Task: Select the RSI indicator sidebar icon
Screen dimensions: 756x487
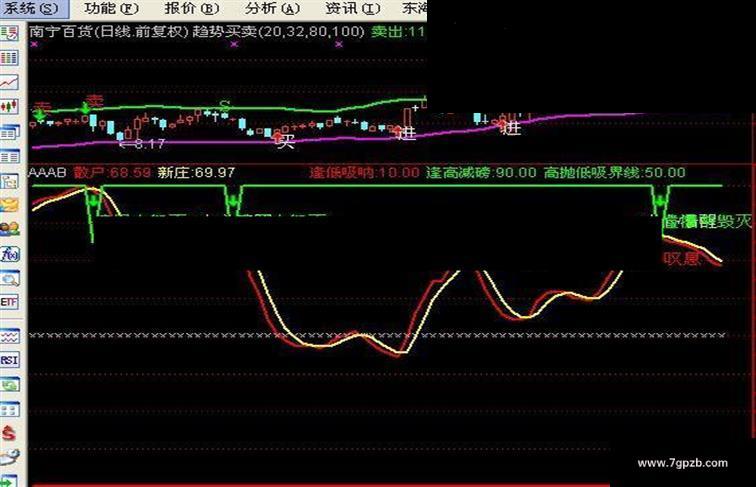Action: (x=10, y=360)
